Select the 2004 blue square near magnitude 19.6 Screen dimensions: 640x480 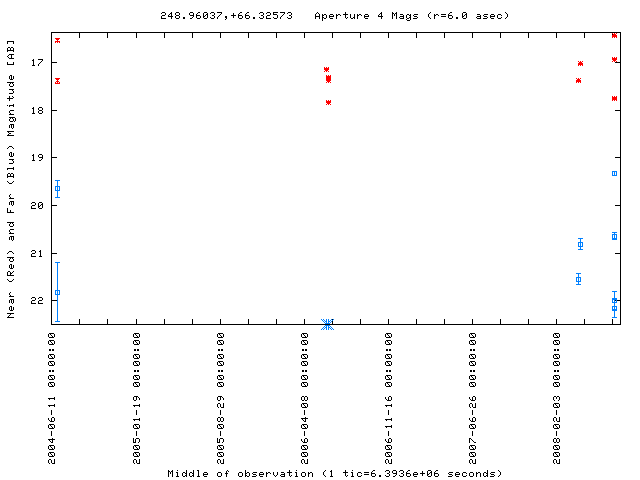tap(58, 189)
